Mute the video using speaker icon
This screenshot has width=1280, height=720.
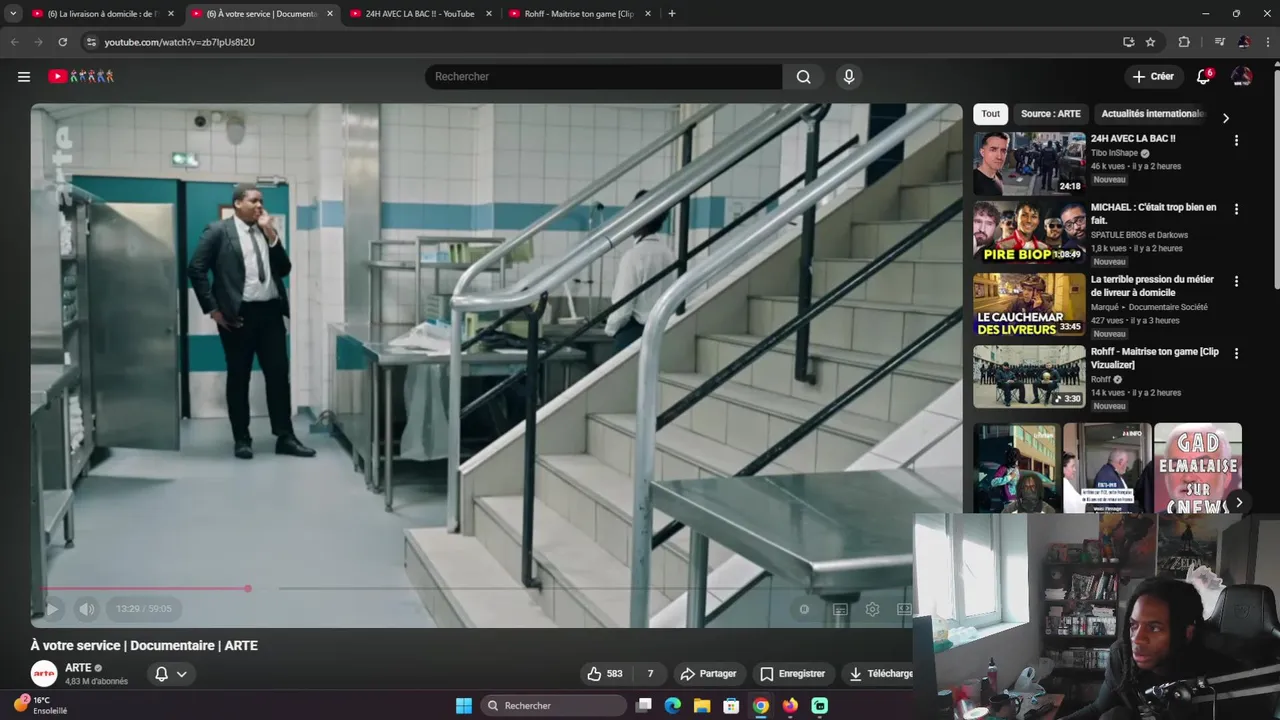[x=87, y=609]
